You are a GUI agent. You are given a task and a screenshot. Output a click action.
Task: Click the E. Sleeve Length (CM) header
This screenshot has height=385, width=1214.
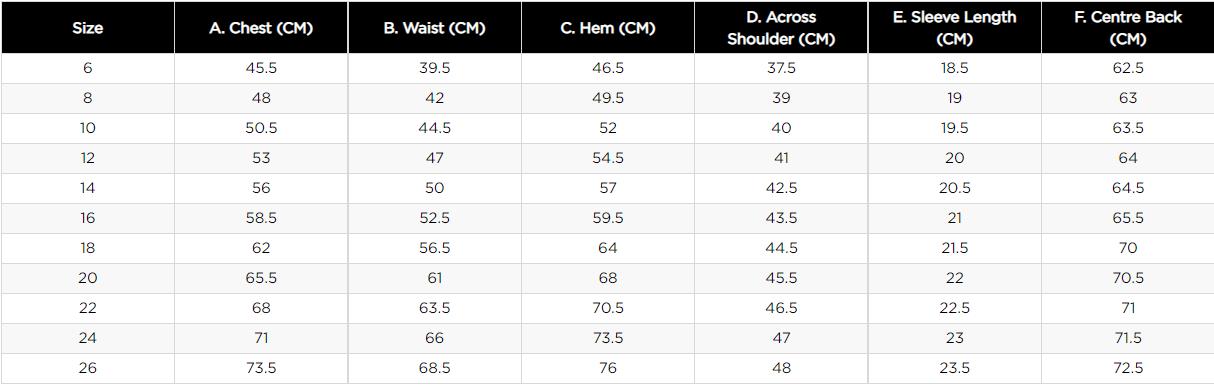954,28
